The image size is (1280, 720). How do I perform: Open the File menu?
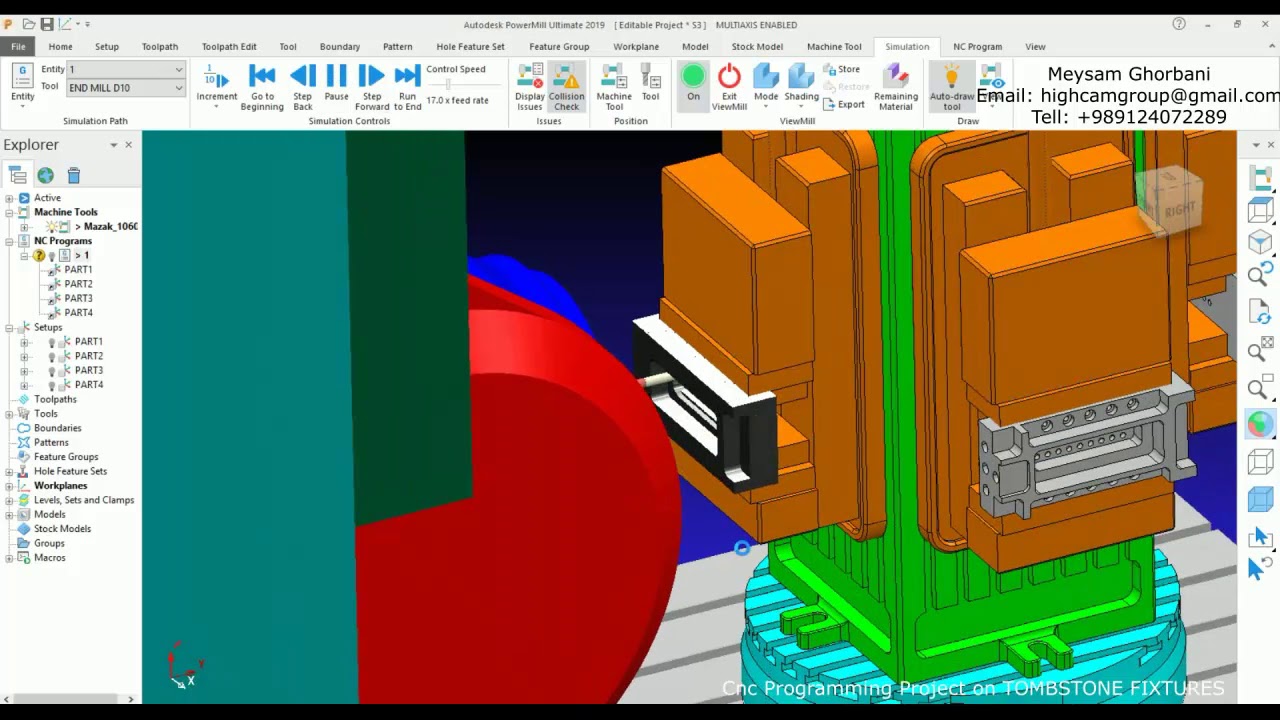18,46
